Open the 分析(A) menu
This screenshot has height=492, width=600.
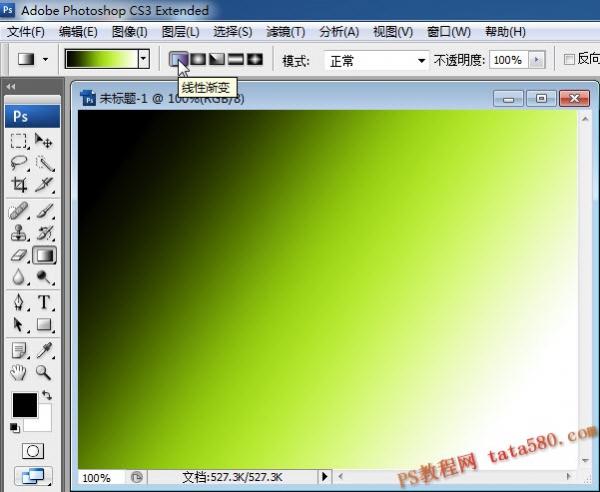(x=339, y=32)
